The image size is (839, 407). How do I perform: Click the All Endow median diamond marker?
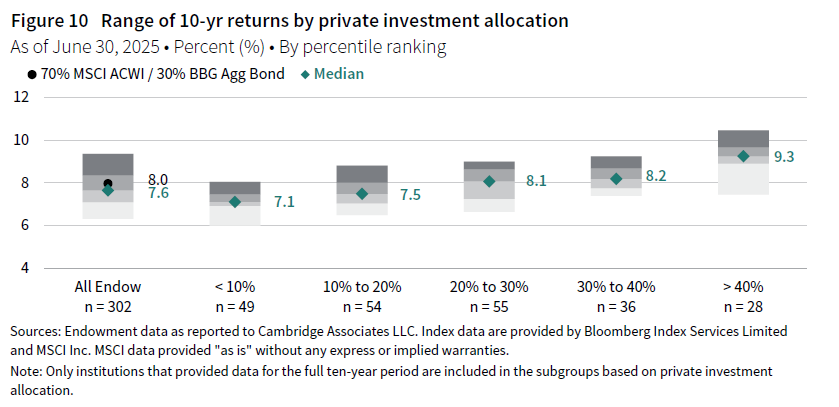click(x=108, y=190)
